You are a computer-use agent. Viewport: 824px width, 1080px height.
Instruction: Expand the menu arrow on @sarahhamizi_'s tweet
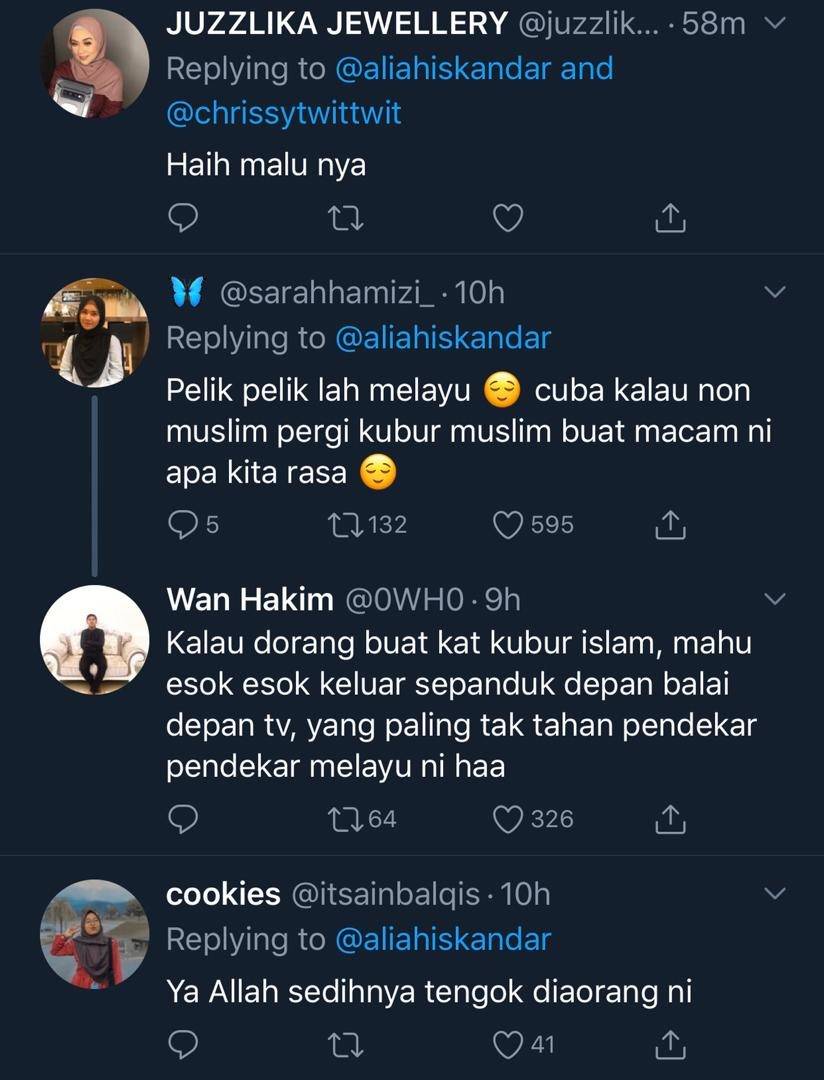coord(775,292)
